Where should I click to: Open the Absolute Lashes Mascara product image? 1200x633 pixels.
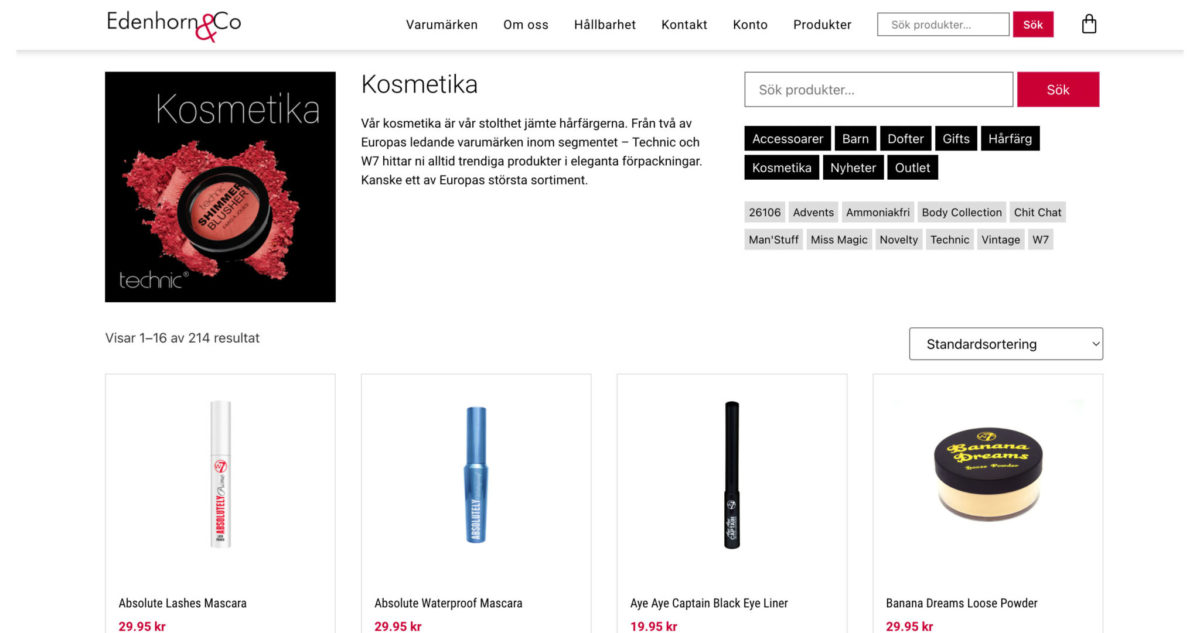[x=220, y=474]
